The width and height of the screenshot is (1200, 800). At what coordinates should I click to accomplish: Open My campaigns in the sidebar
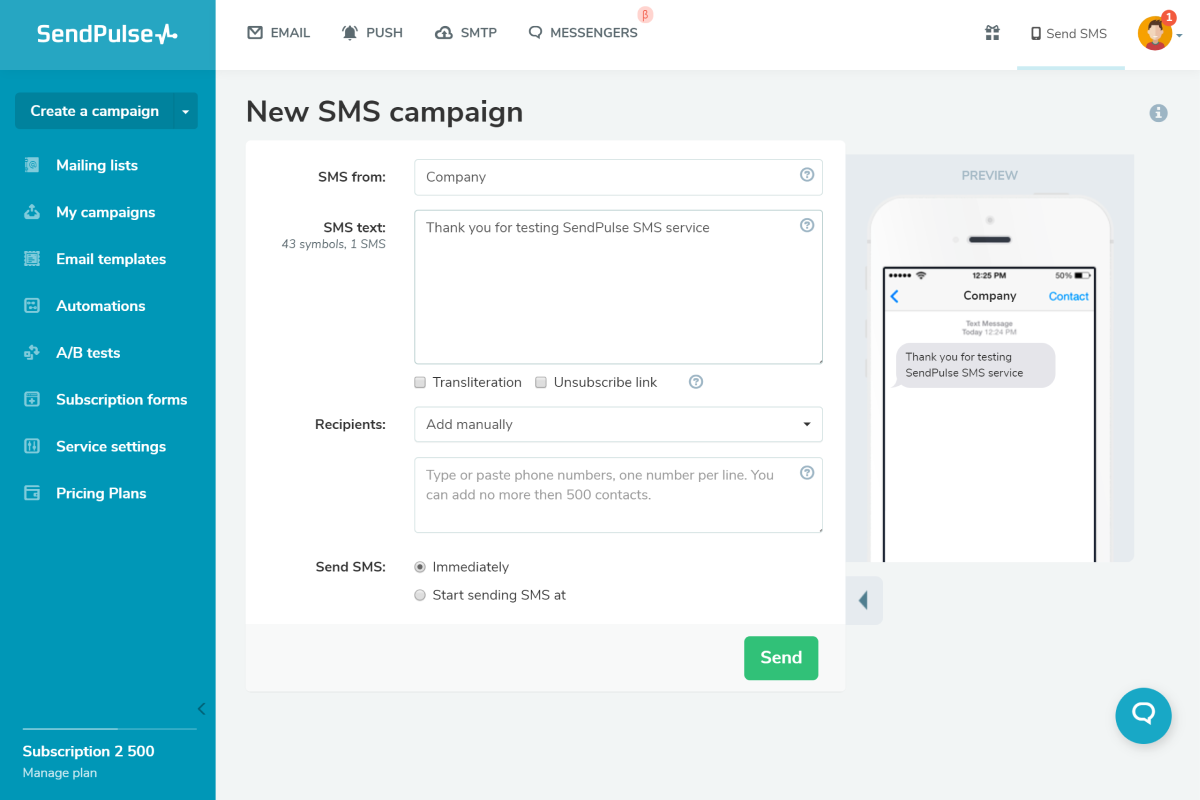pos(107,212)
